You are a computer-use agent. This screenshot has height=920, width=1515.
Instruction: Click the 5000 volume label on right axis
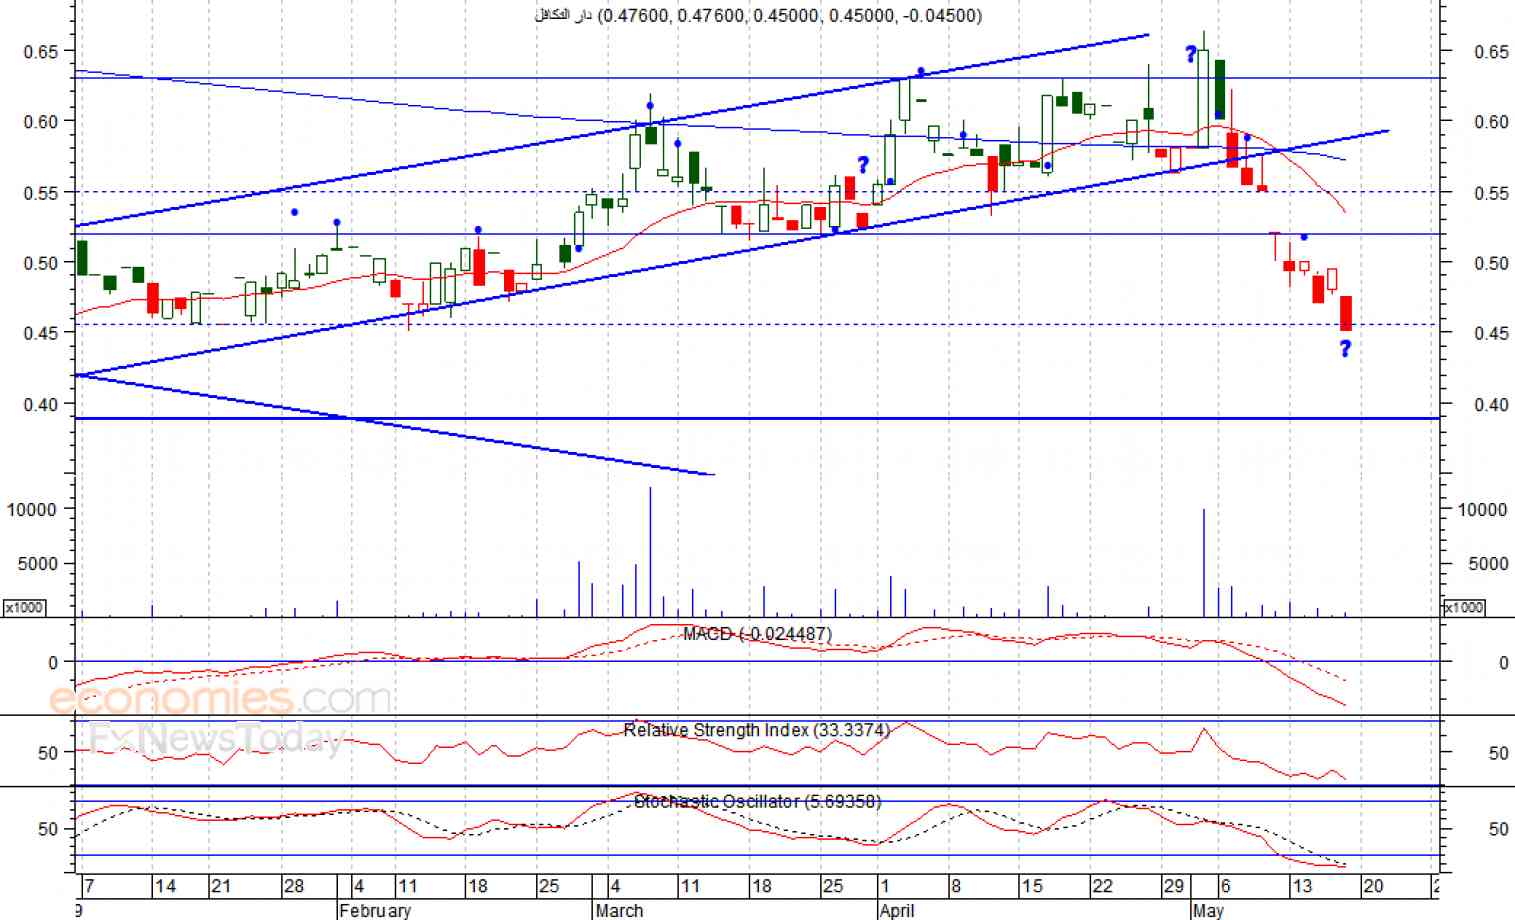(x=1488, y=564)
